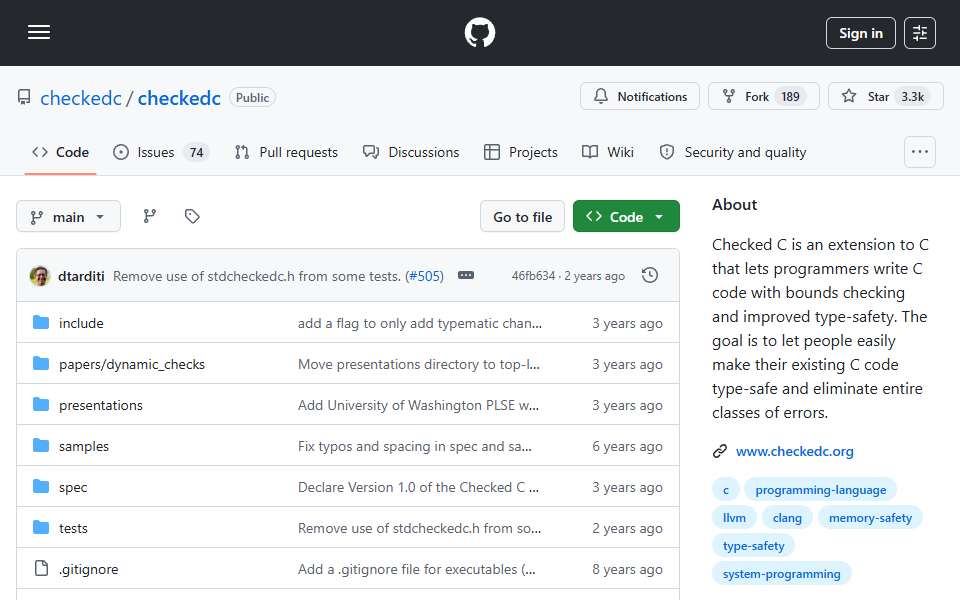This screenshot has height=600, width=960.
Task: Click the samples folder icon
Action: coord(41,446)
